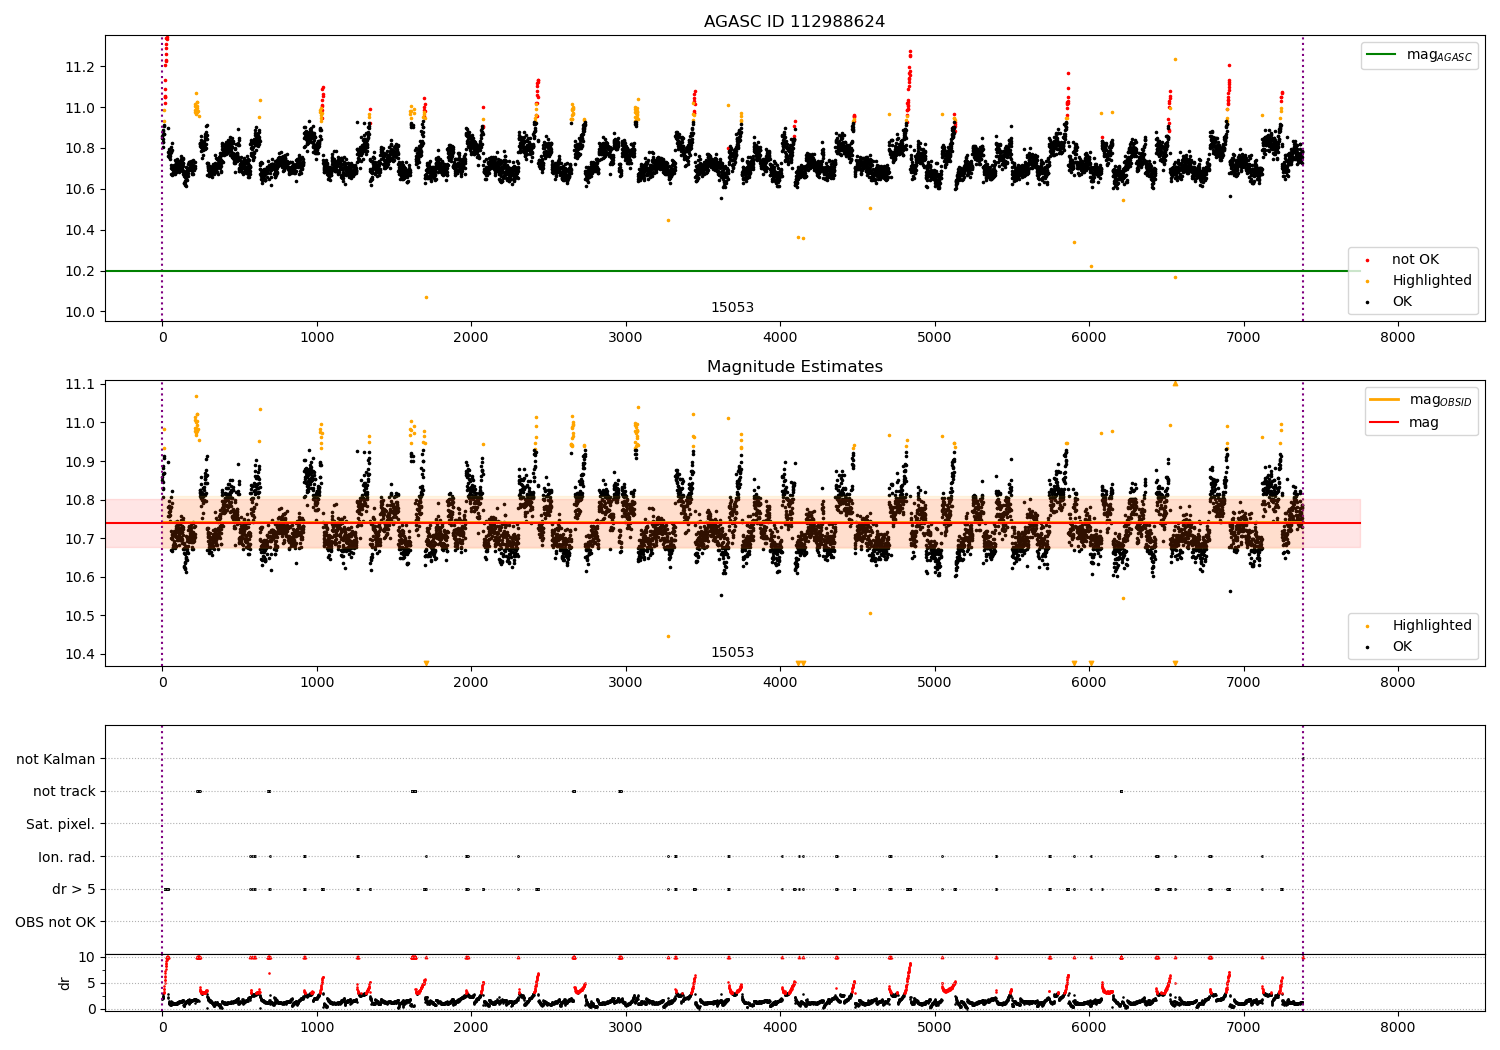Select the mag AGASC legend label
The width and height of the screenshot is (1500, 1050).
[1439, 55]
